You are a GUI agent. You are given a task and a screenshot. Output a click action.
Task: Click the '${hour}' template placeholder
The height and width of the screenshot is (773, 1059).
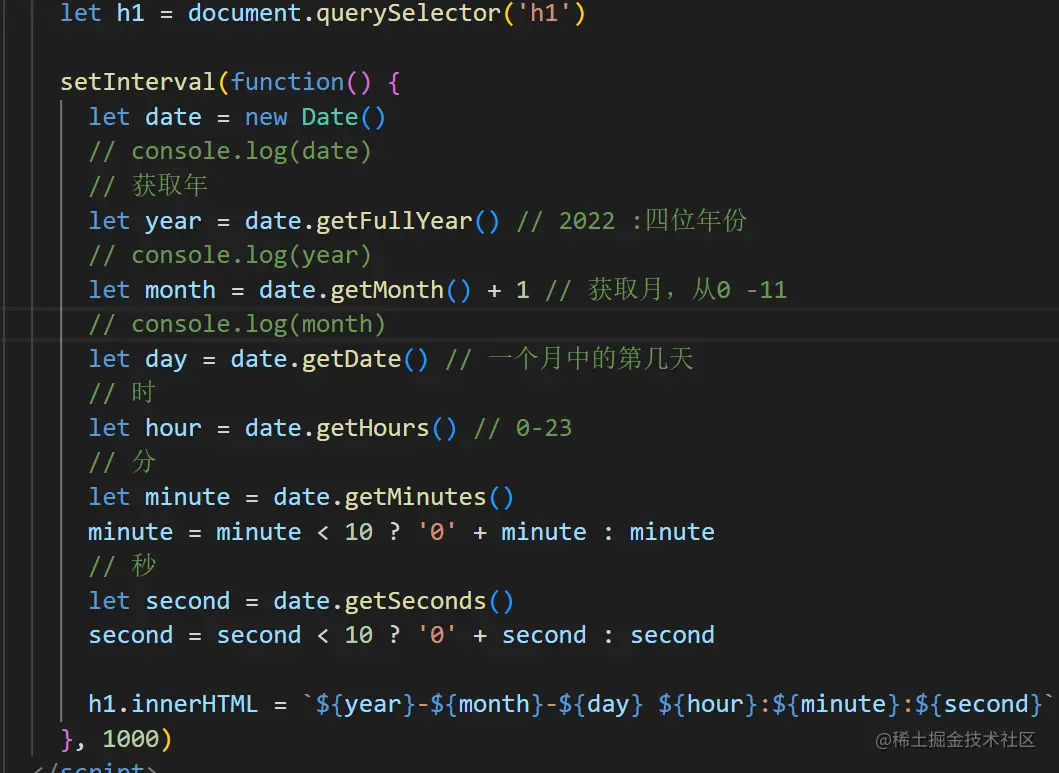click(x=708, y=704)
